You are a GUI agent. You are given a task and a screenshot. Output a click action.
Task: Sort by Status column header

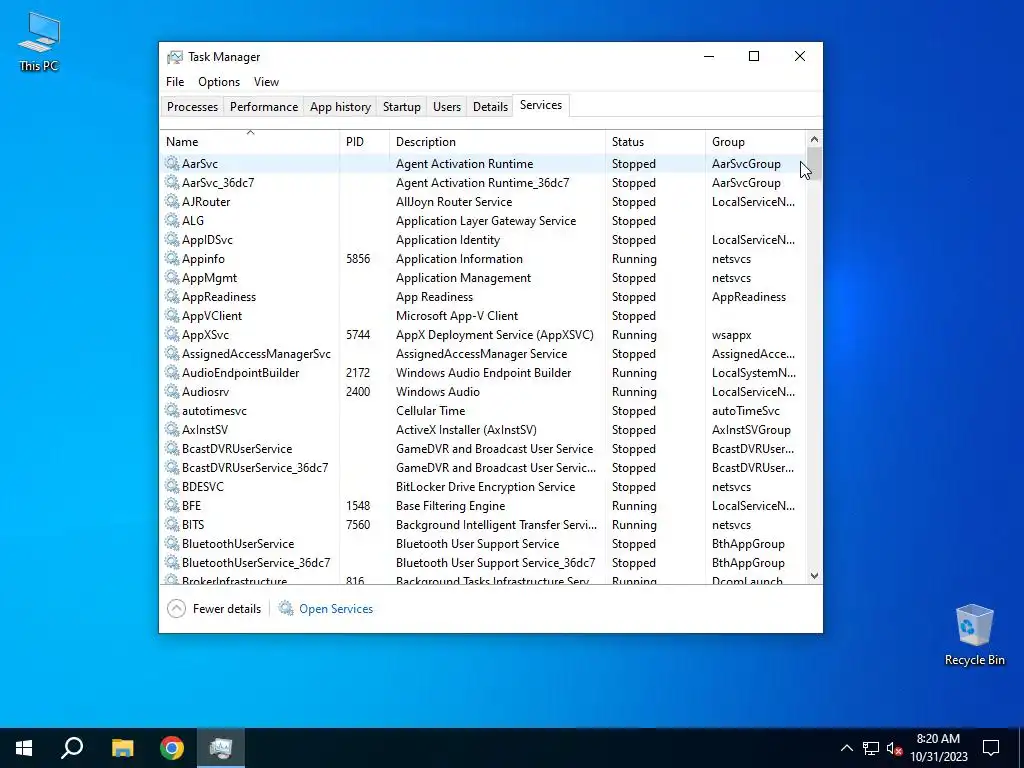(655, 142)
